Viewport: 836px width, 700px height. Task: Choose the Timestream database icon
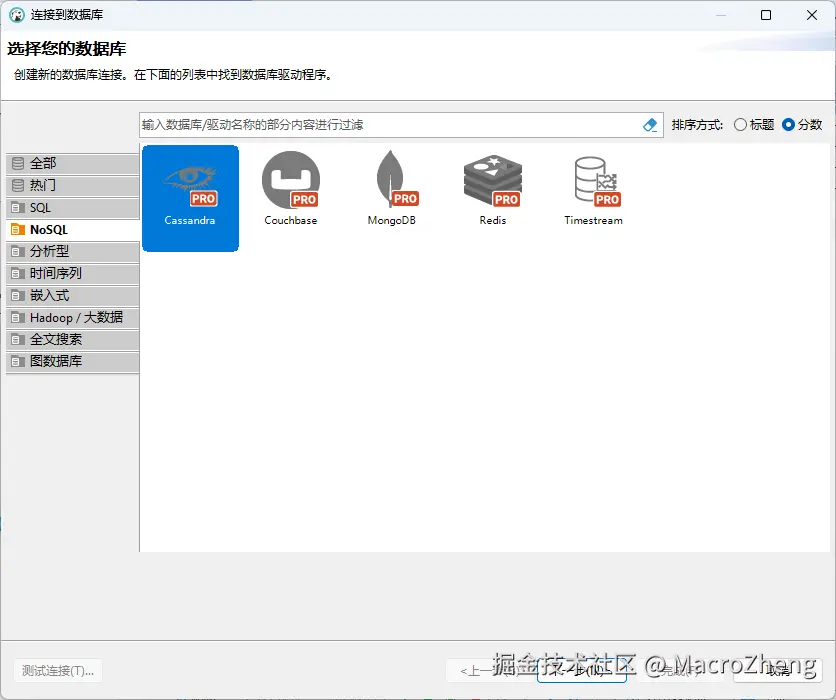(x=597, y=181)
